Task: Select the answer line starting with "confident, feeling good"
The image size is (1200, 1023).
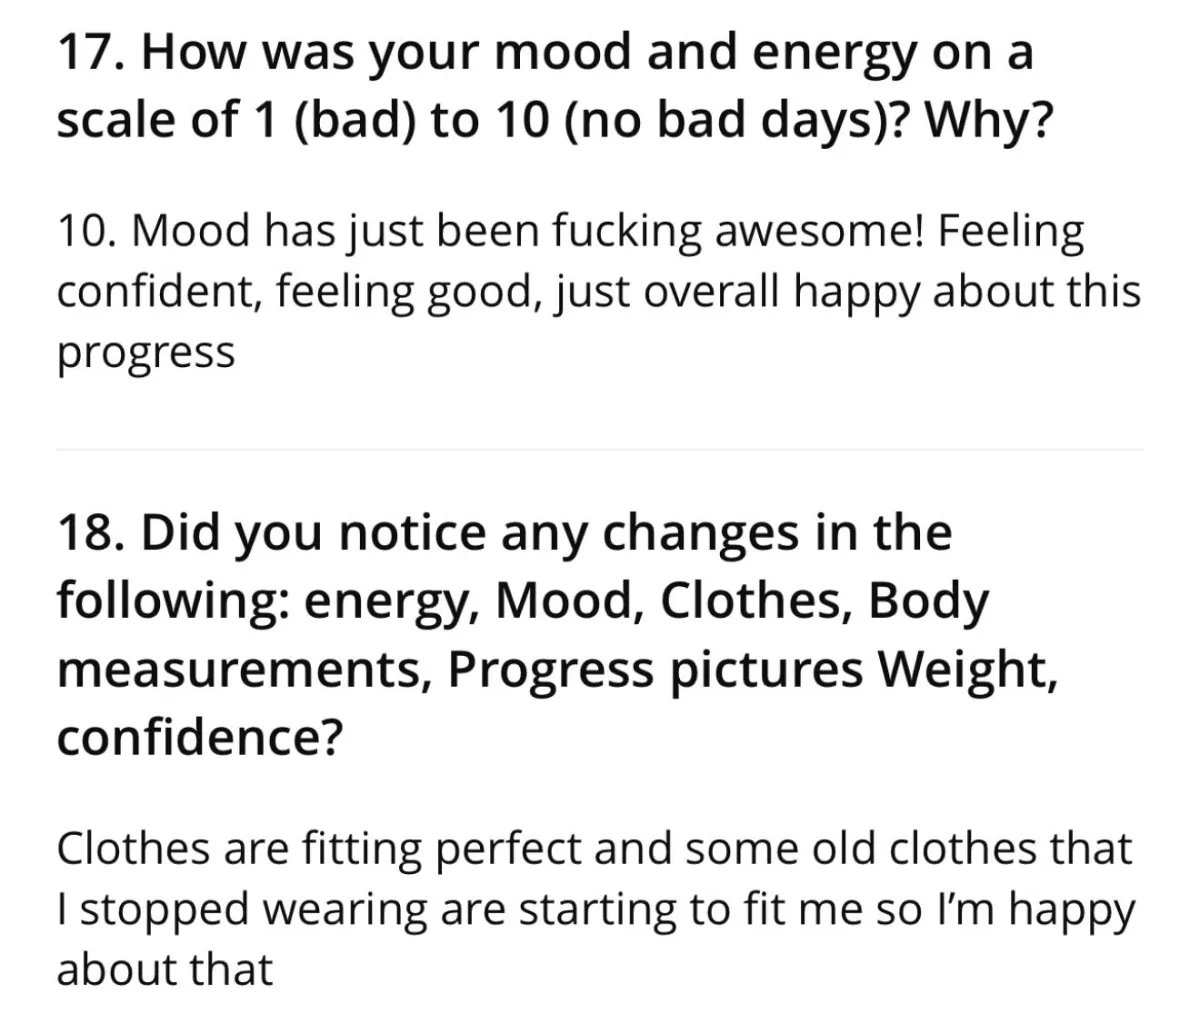Action: coord(598,293)
